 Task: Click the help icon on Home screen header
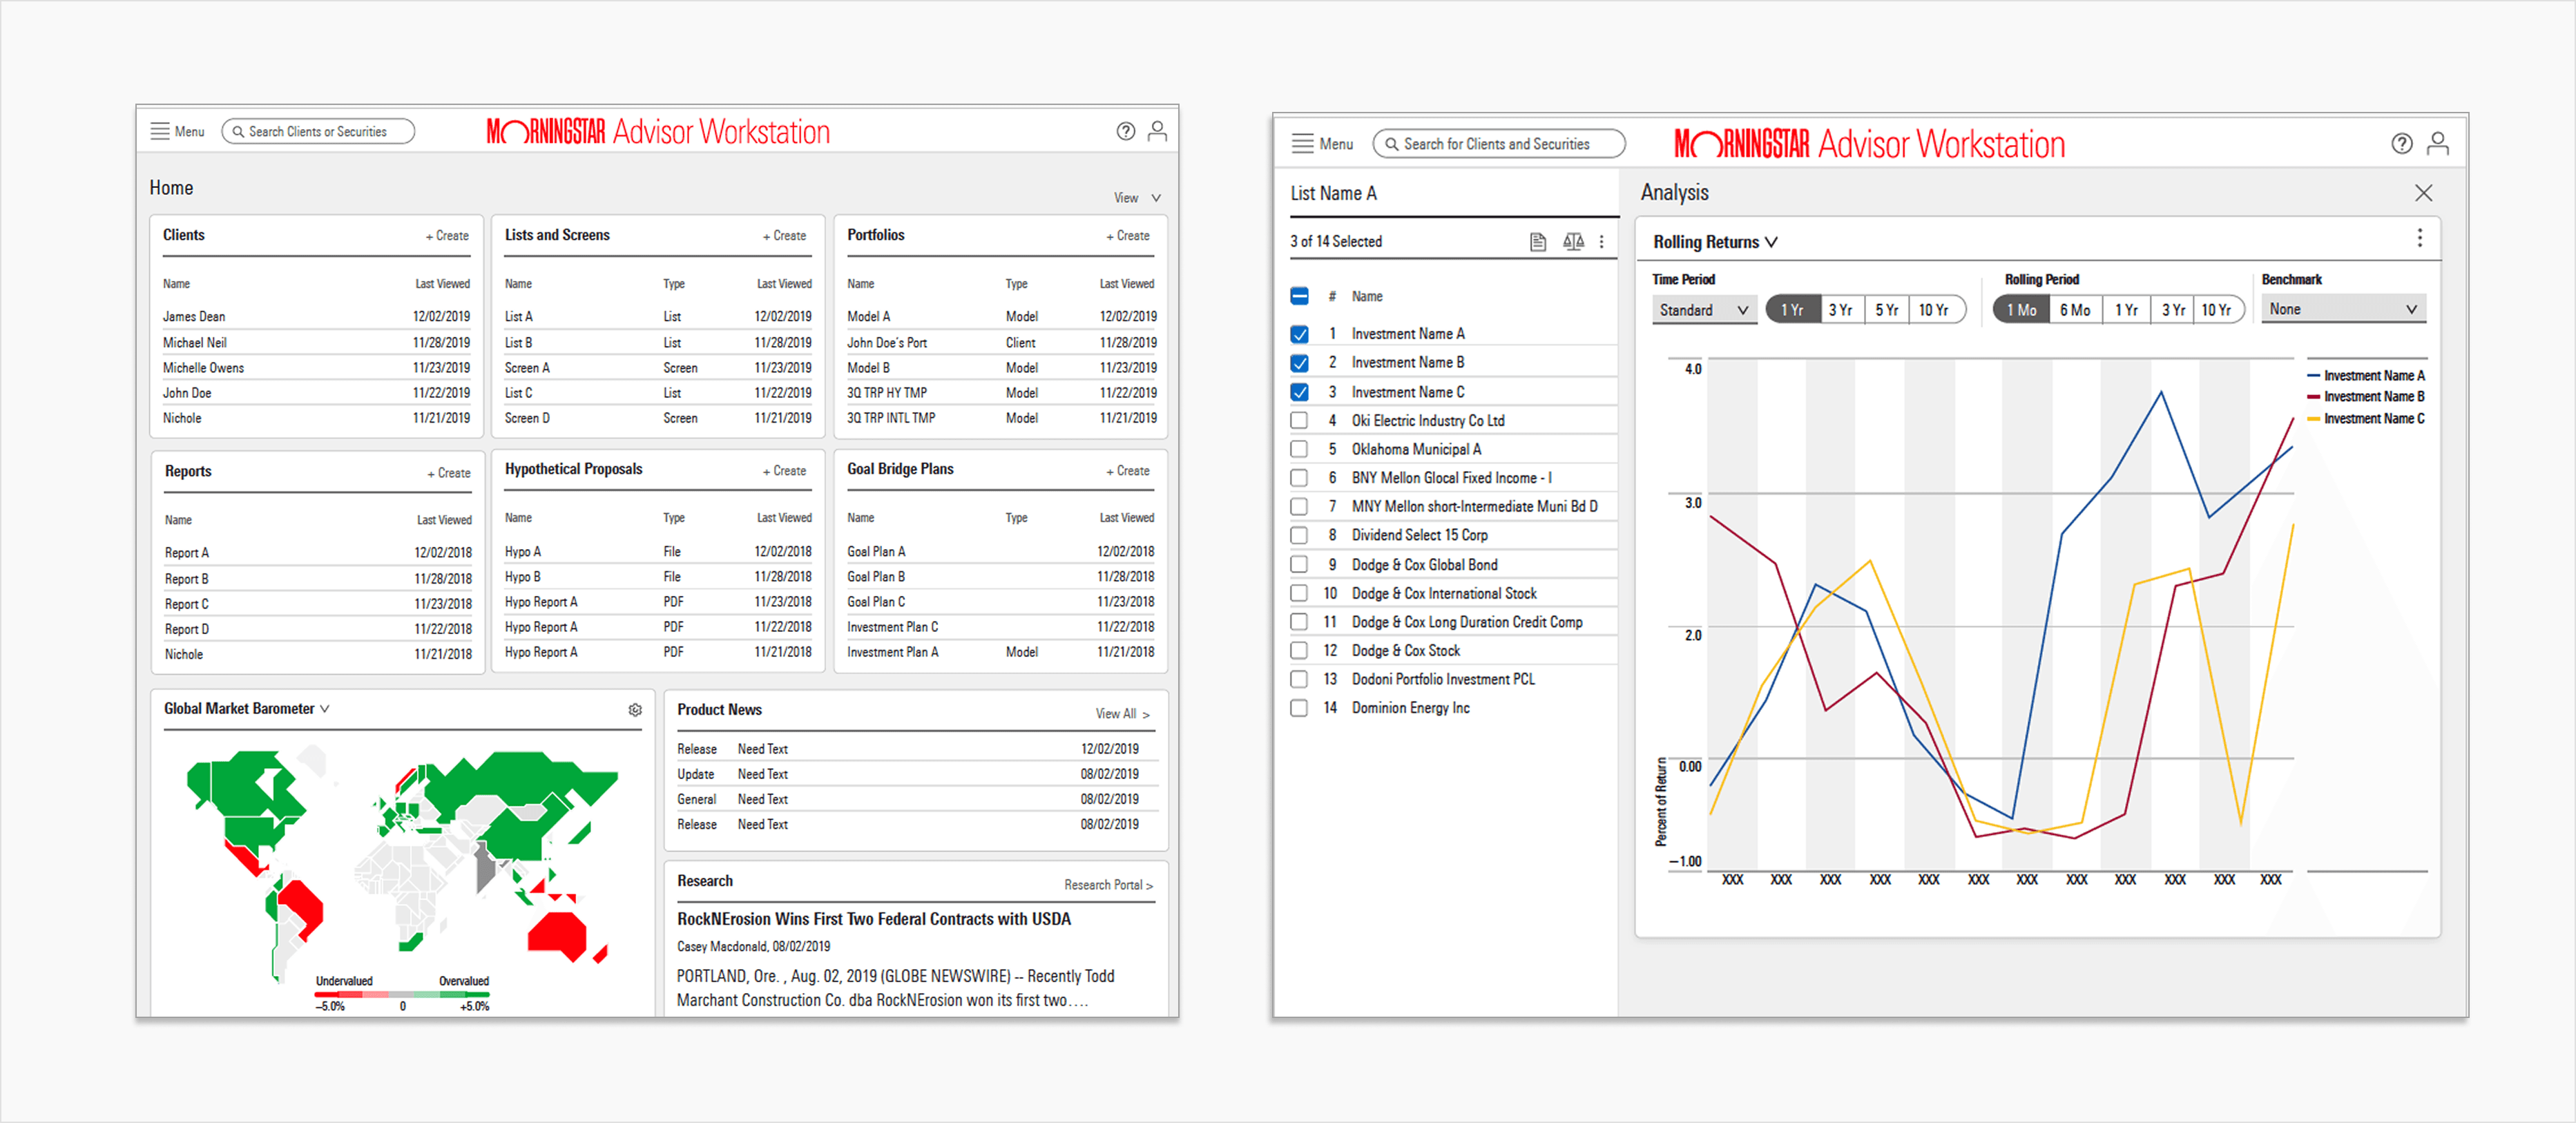1125,131
